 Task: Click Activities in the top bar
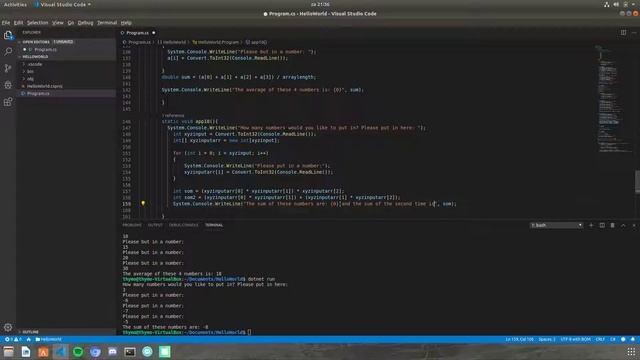[15, 4]
